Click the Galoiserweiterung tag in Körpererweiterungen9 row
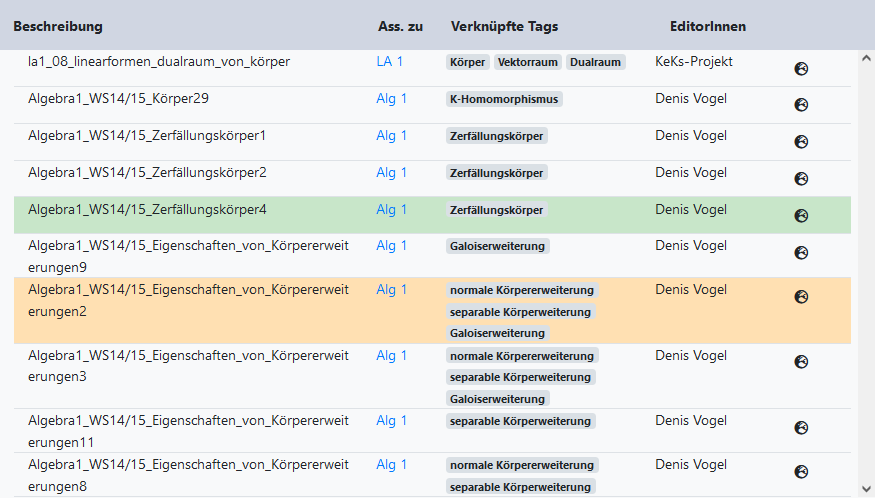This screenshot has width=875, height=498. [497, 246]
